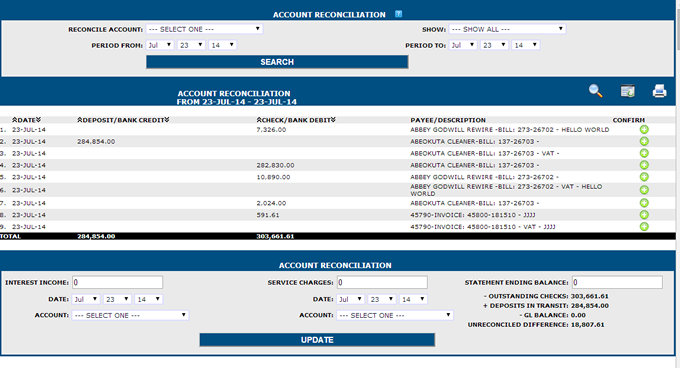Click the 282,830.00 debit amount
Image resolution: width=680 pixels, height=368 pixels.
[275, 165]
